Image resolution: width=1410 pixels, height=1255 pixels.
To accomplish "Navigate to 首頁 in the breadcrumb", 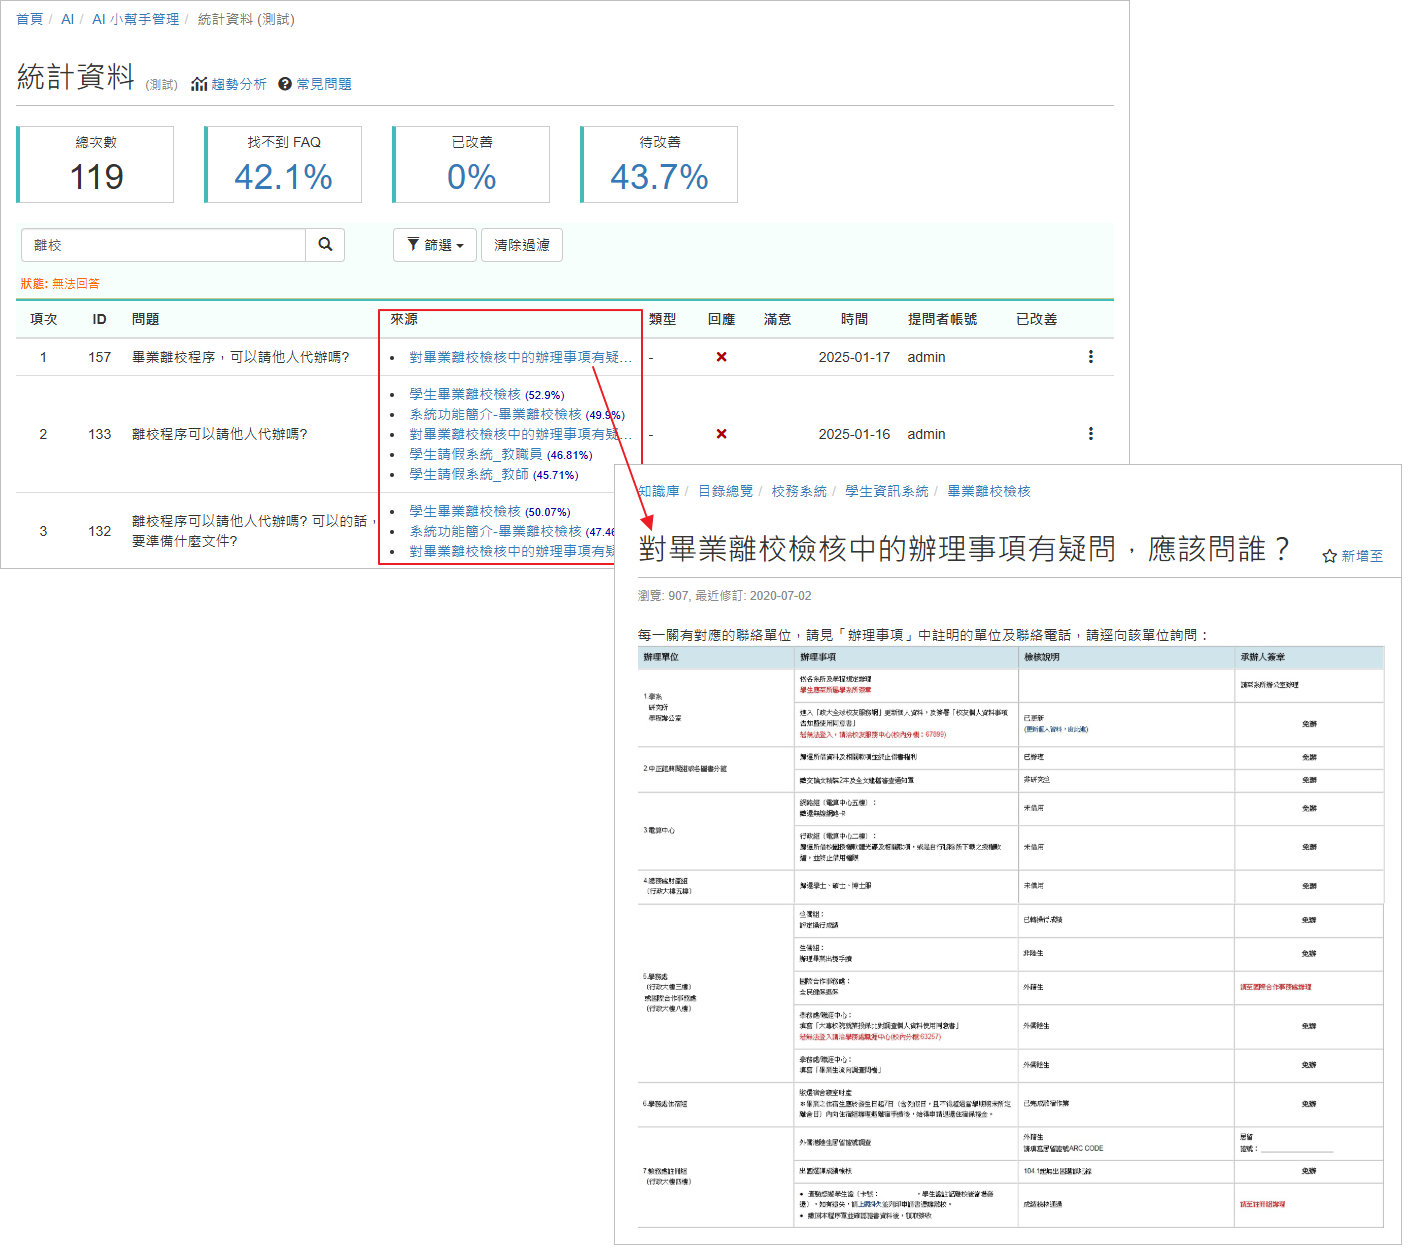I will [x=28, y=19].
